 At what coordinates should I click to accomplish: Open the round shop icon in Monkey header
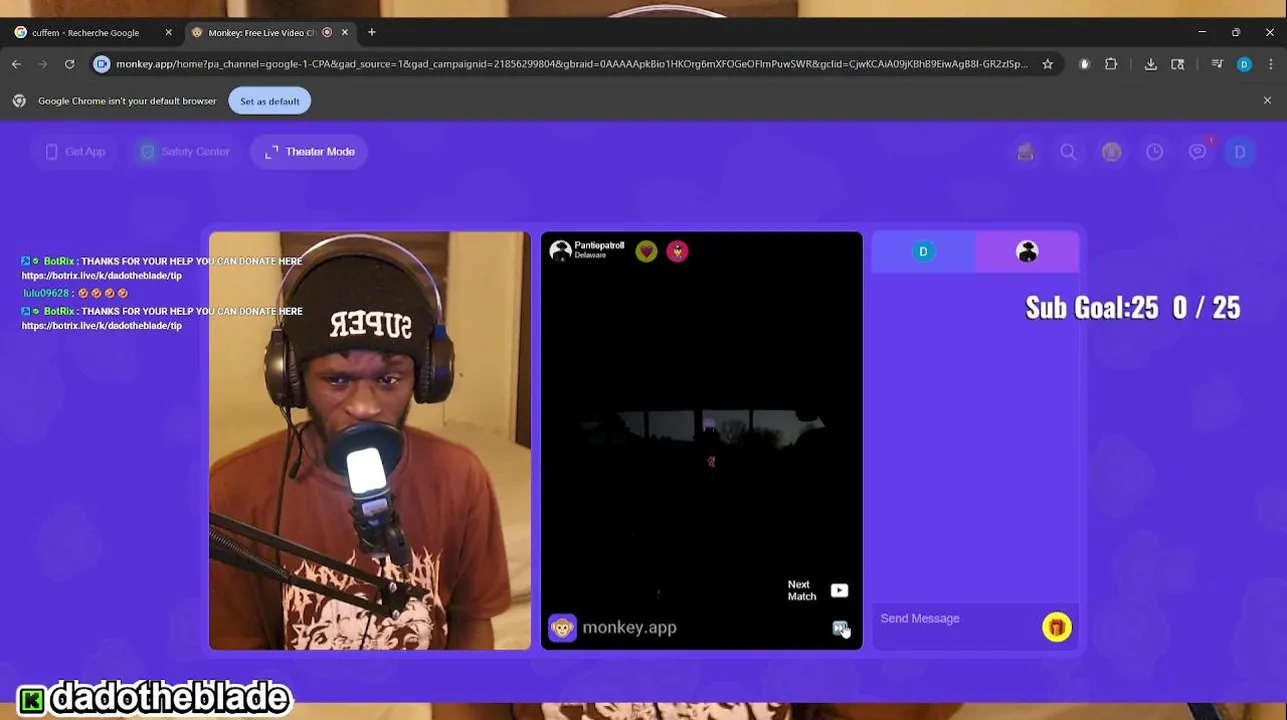coord(1111,152)
